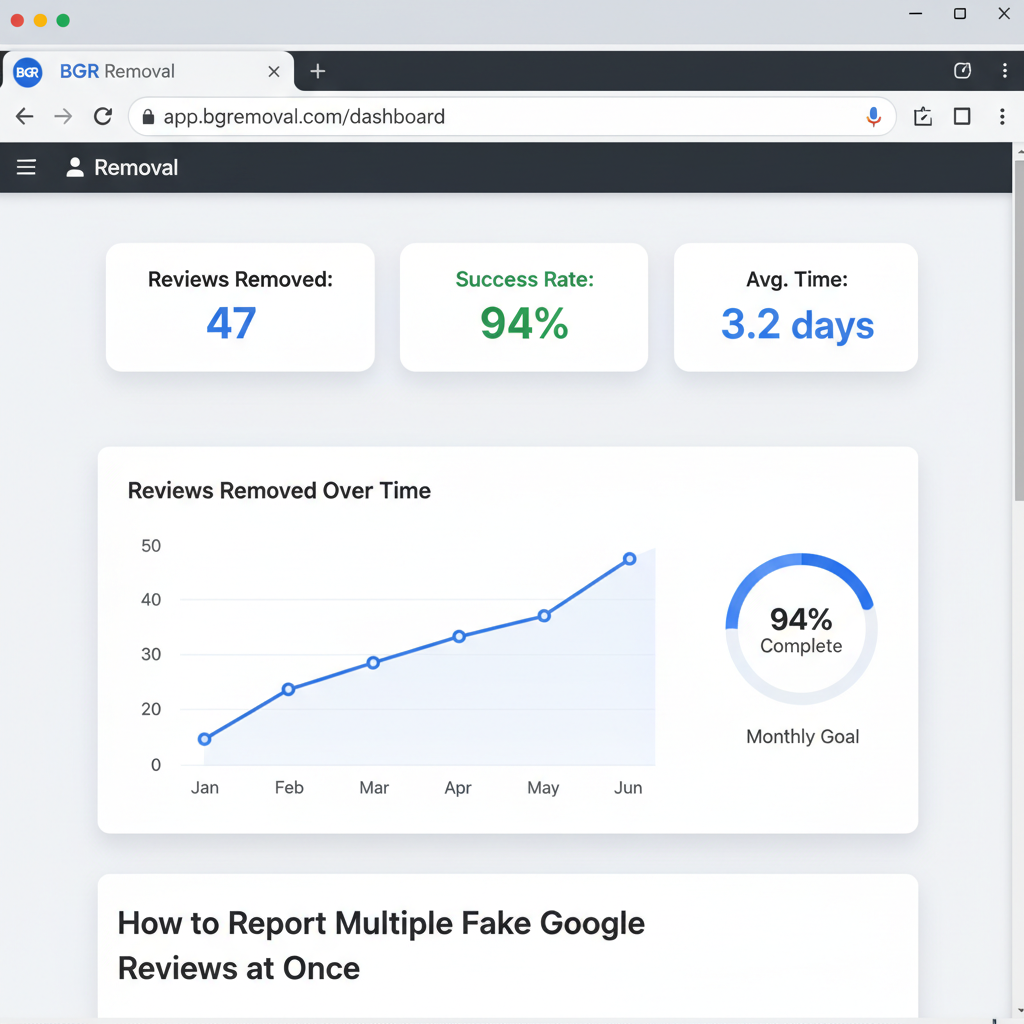Click the address bar URL
This screenshot has width=1024, height=1024.
(304, 117)
